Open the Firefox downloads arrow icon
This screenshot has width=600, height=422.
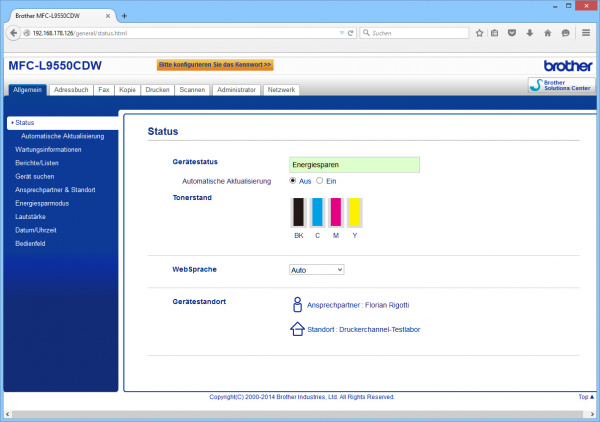coord(529,33)
